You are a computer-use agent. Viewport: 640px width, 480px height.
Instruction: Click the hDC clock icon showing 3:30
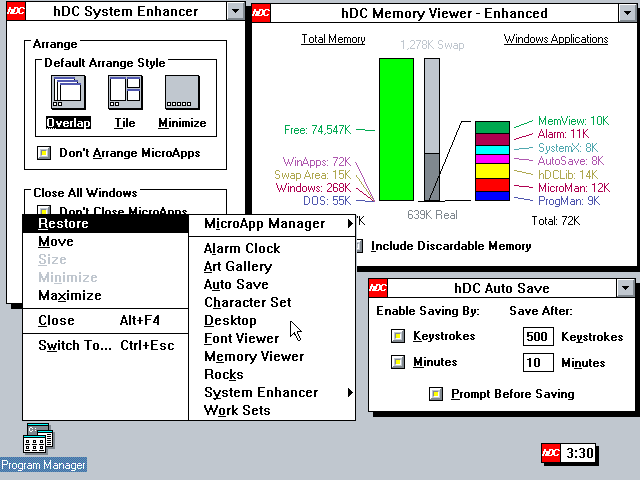pos(569,453)
